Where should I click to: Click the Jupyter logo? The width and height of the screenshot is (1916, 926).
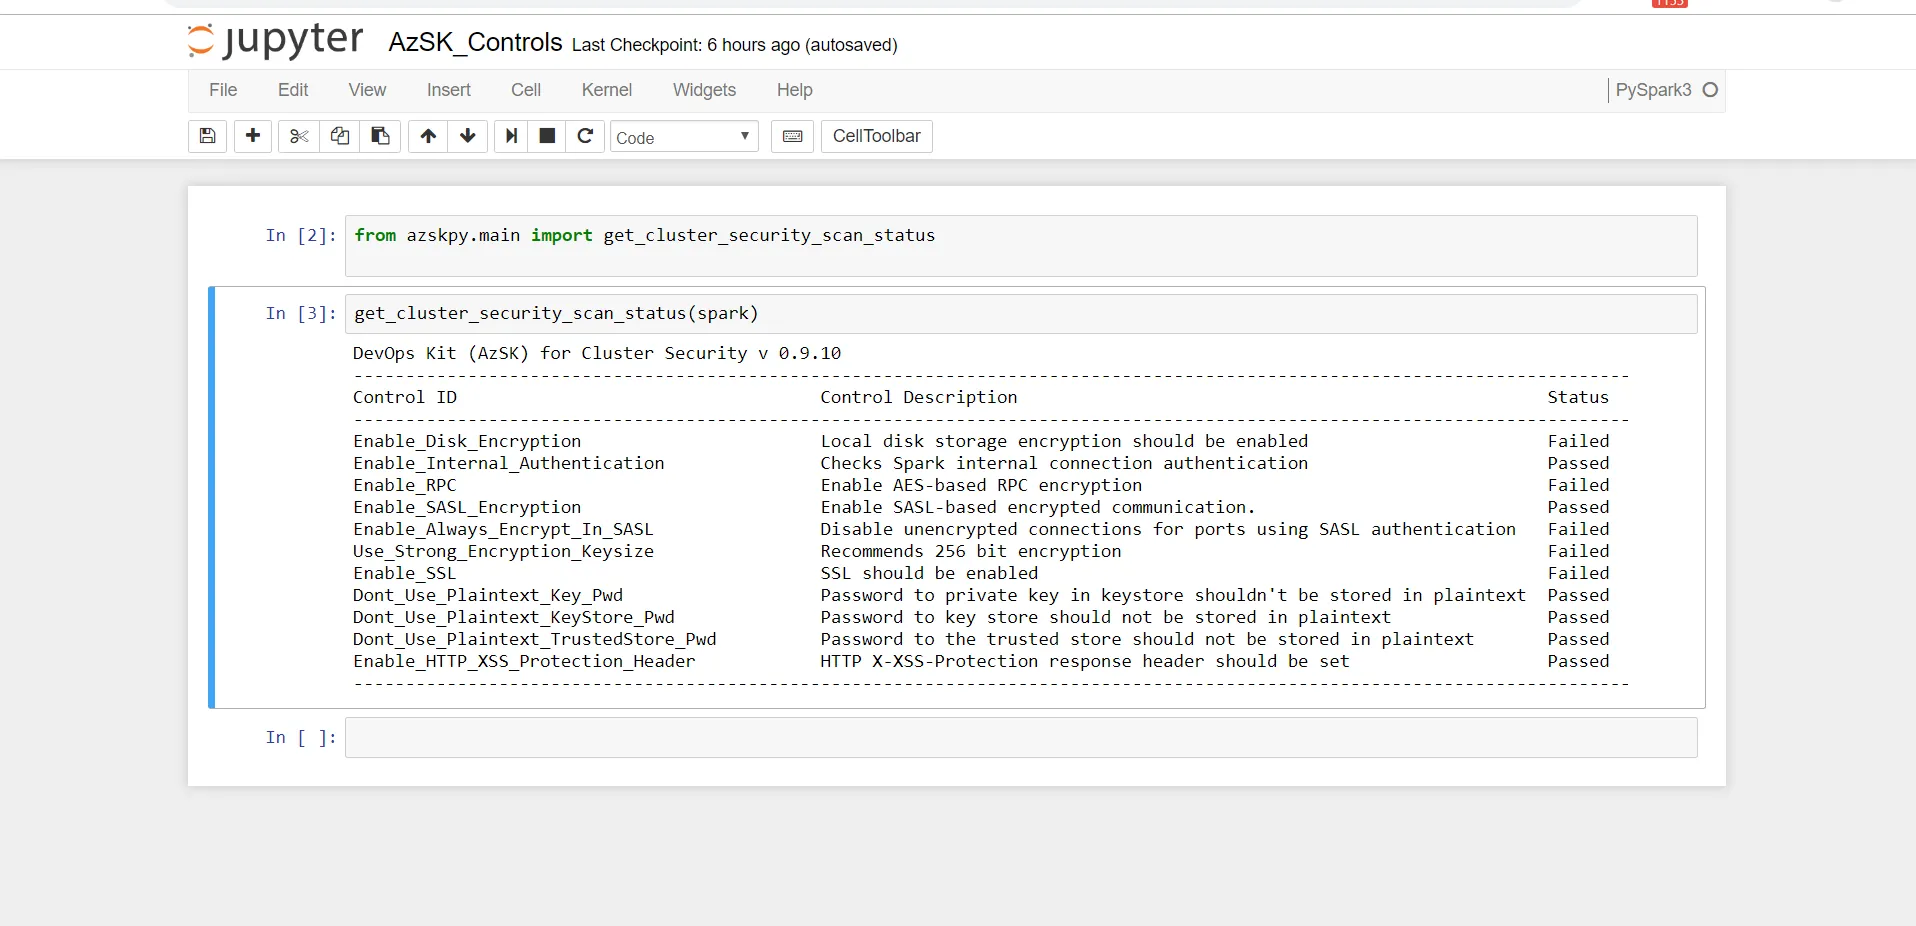276,41
